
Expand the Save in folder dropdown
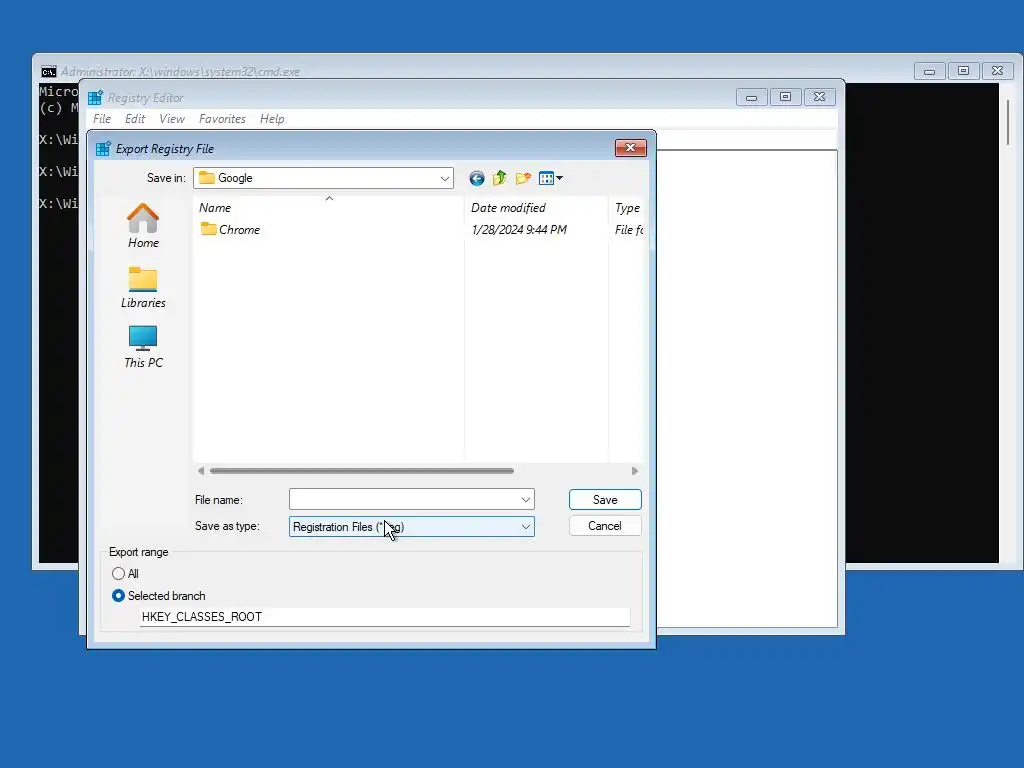pyautogui.click(x=445, y=178)
